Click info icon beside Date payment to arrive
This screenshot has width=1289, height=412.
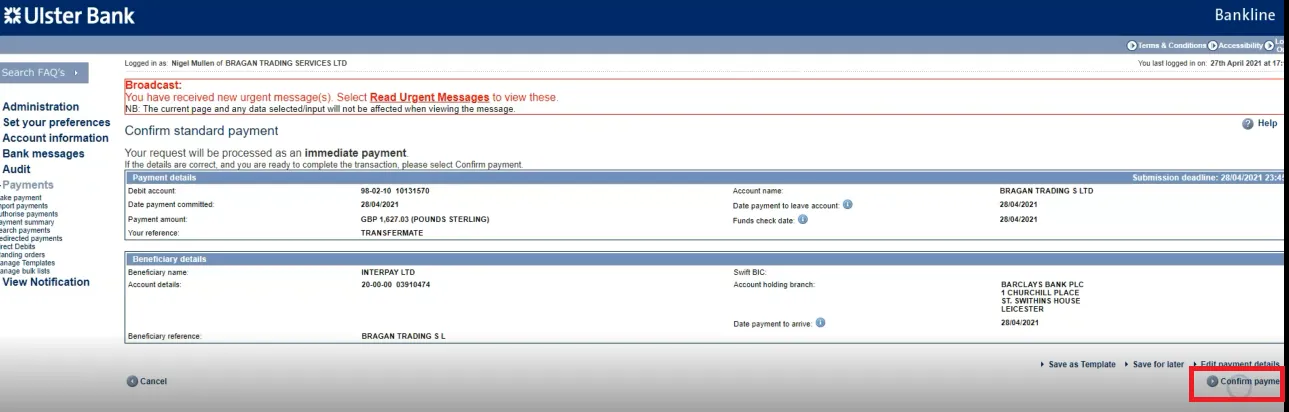click(x=820, y=323)
